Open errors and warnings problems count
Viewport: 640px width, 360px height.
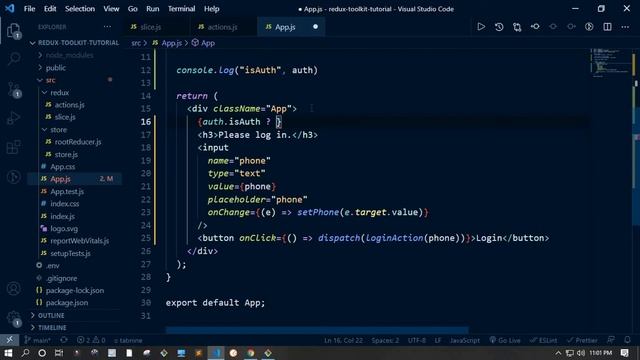pyautogui.click(x=91, y=340)
